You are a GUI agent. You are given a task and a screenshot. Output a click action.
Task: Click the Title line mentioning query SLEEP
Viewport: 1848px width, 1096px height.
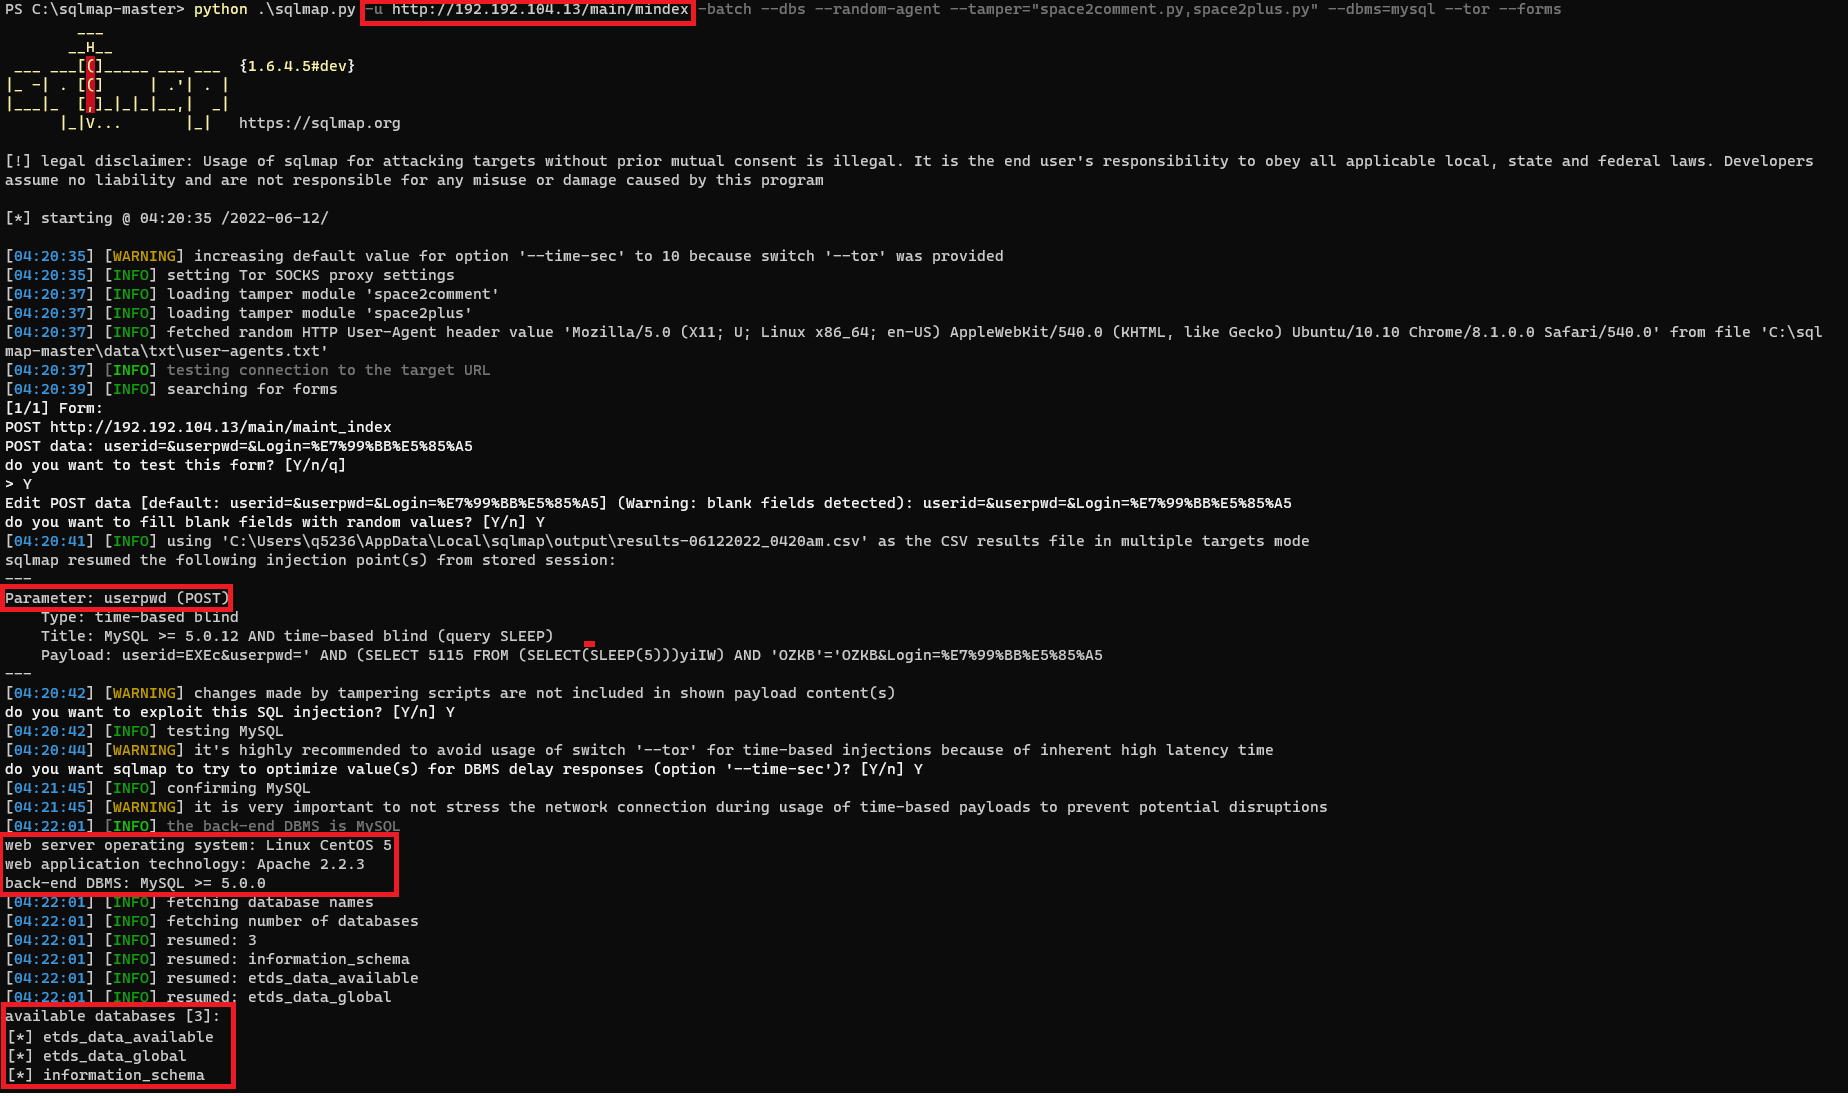pos(297,636)
